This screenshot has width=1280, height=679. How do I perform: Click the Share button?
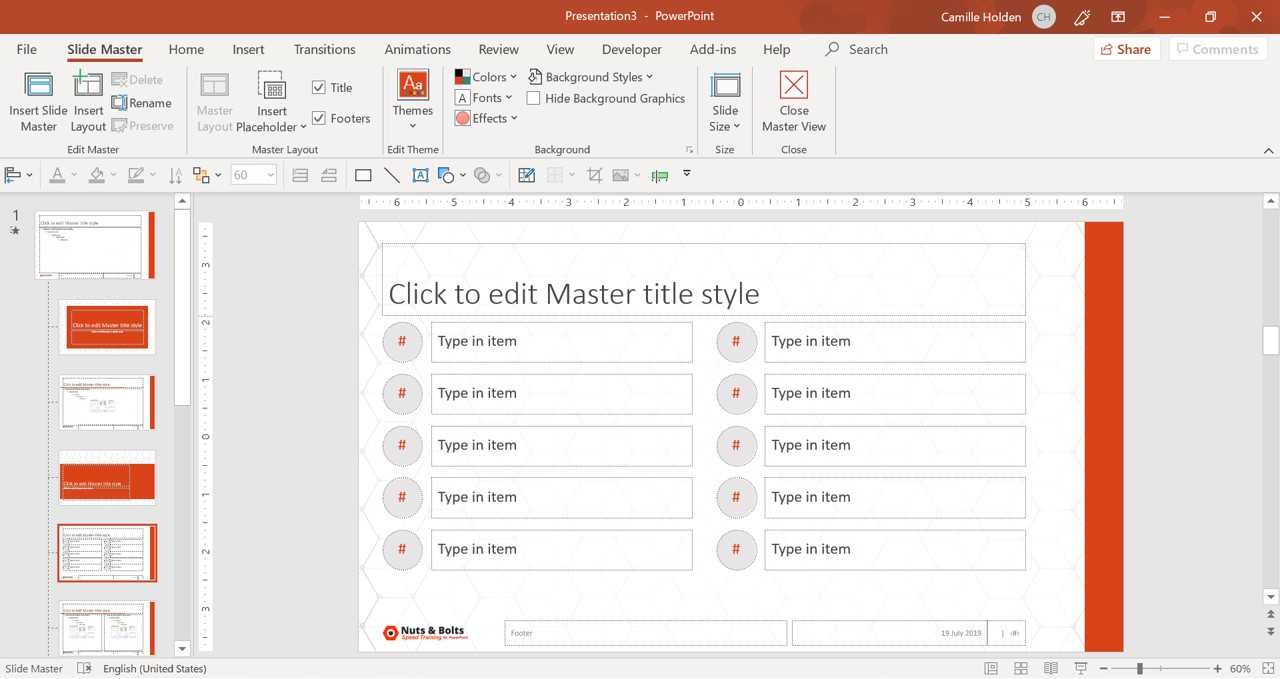pos(1126,49)
